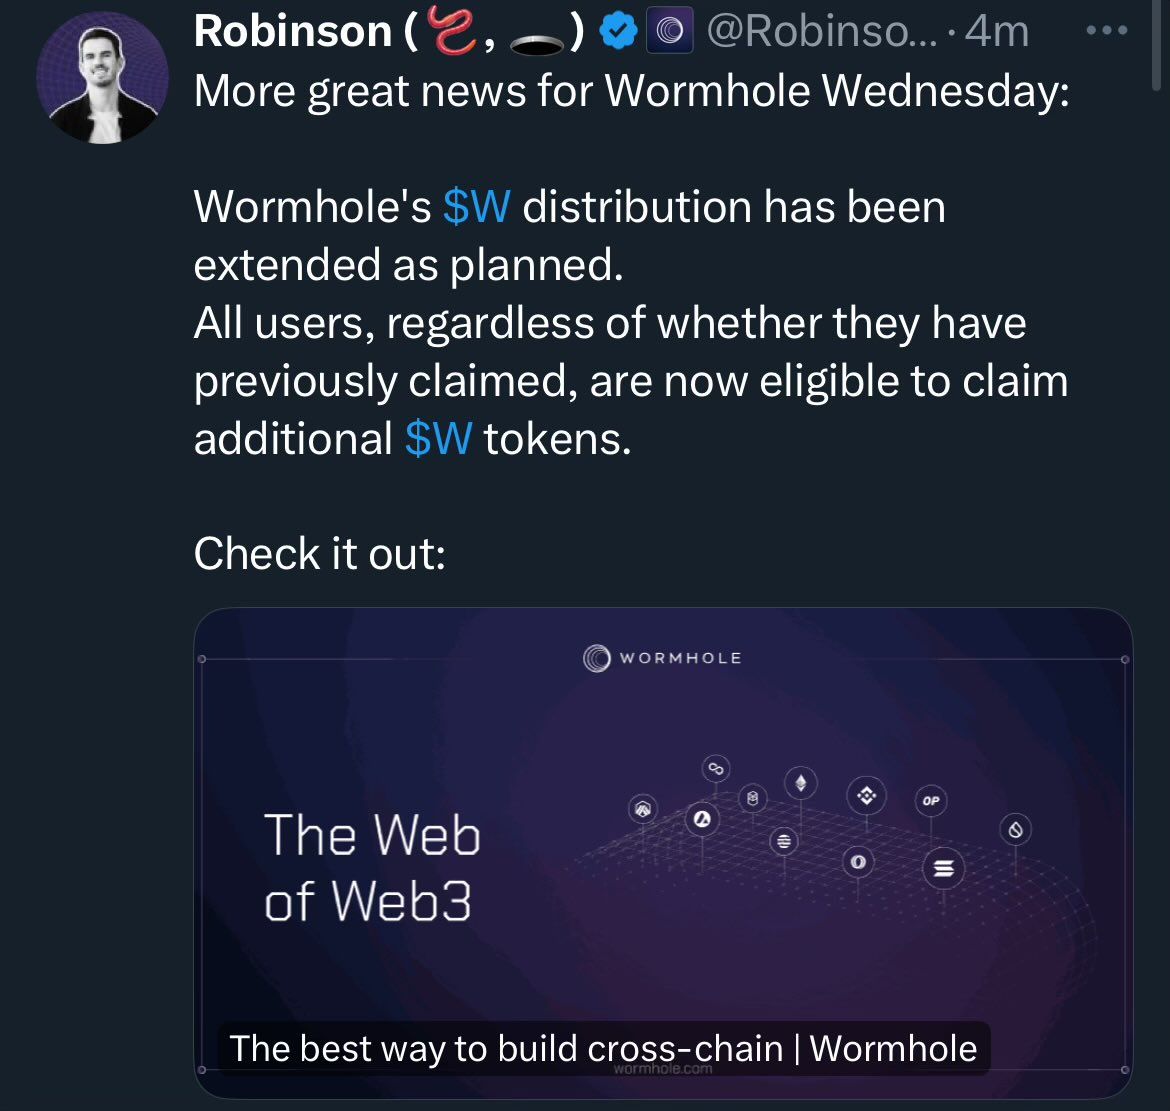Open 'The Web of Web3' preview card
Screen dimensions: 1170x1111
point(371,866)
